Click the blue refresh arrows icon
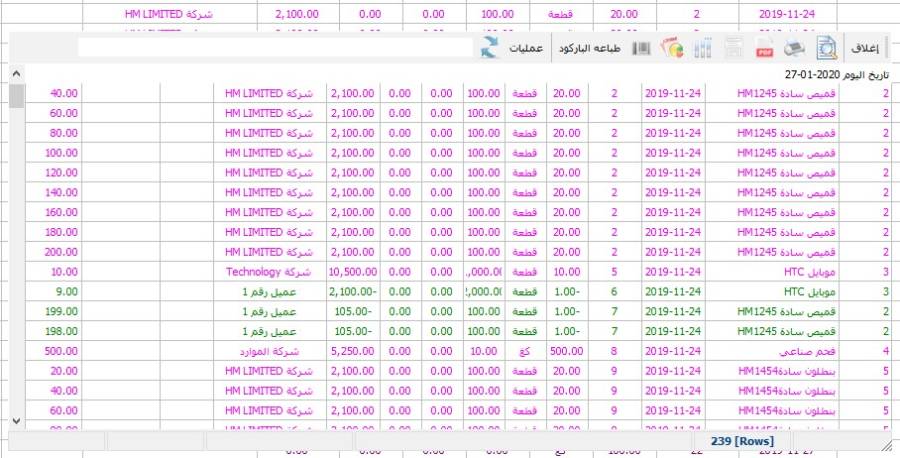This screenshot has height=458, width=900. click(490, 48)
